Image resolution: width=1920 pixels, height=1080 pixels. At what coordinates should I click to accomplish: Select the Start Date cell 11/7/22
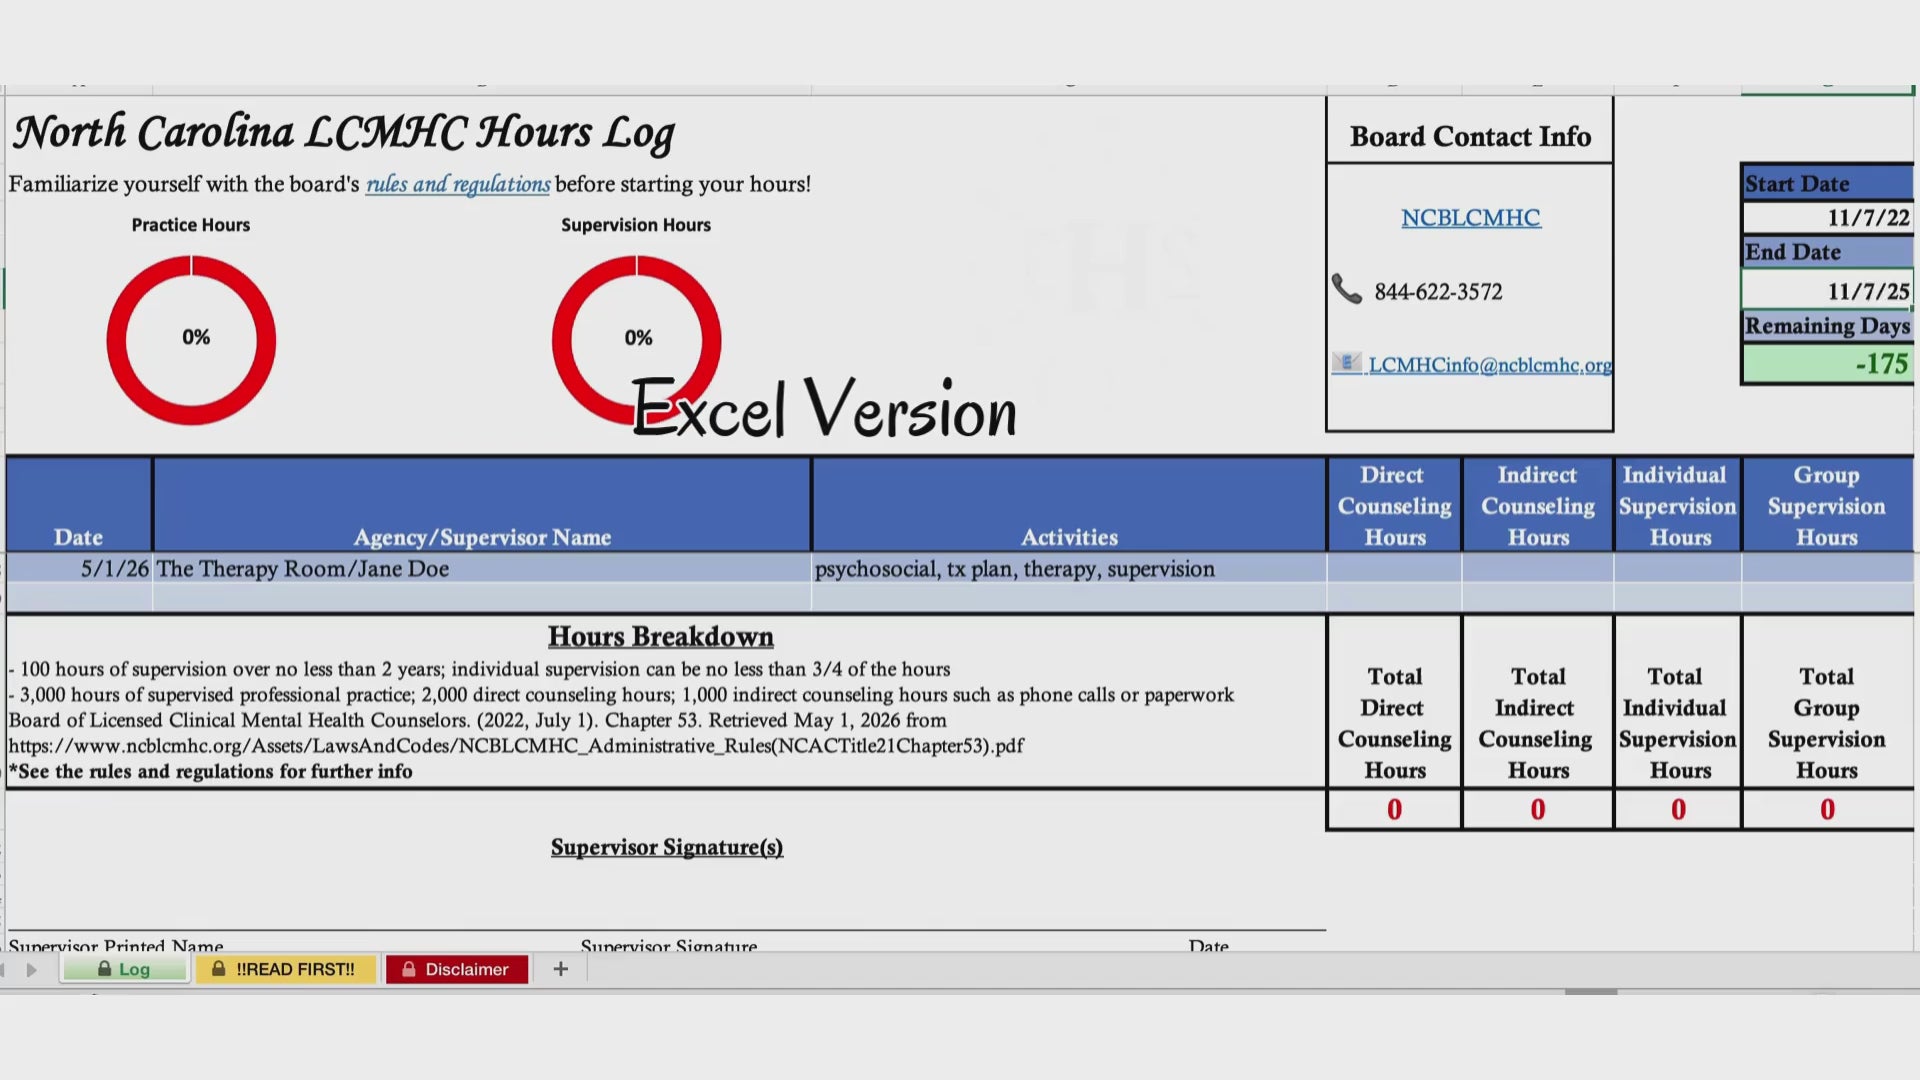tap(1827, 217)
